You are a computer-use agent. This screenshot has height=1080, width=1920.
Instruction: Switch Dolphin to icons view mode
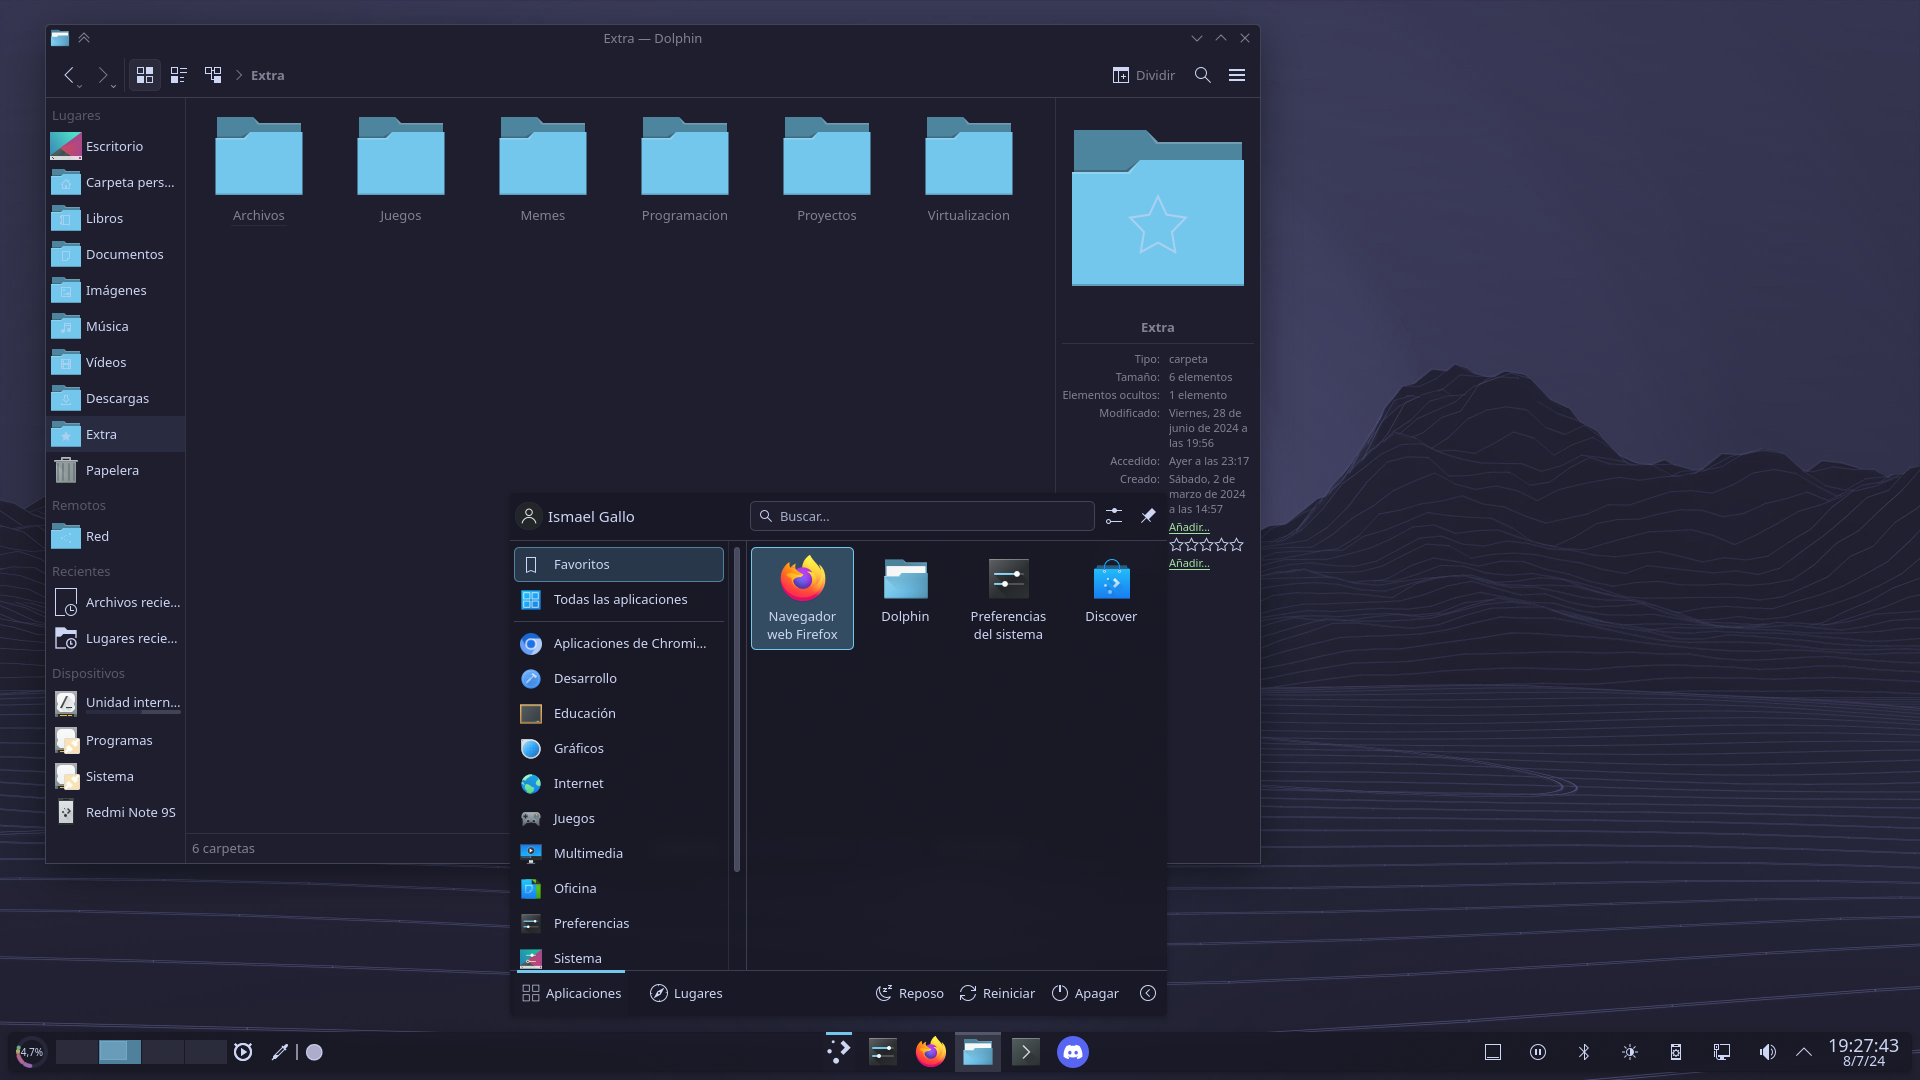point(145,75)
